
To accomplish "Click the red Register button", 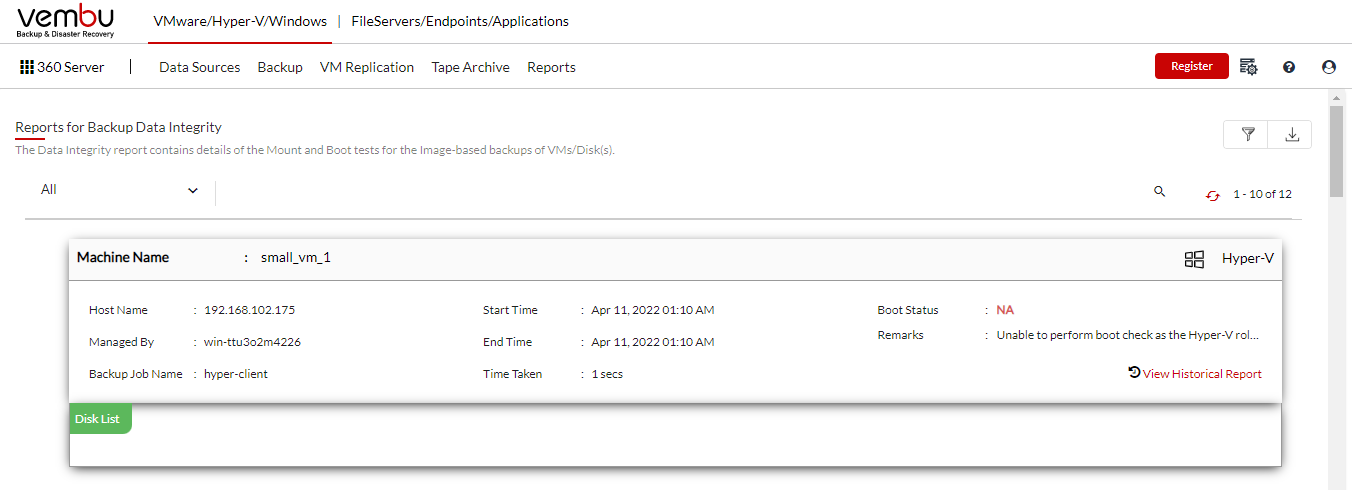I will 1192,66.
